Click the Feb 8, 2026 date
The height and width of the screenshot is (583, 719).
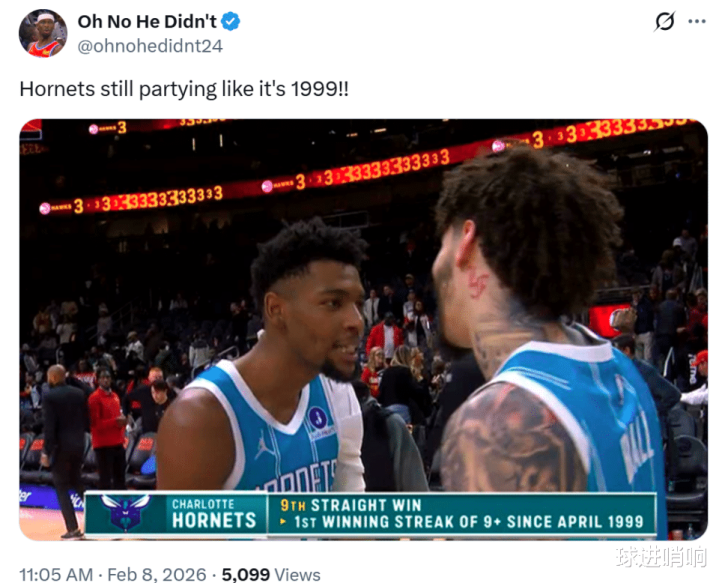coord(157,574)
